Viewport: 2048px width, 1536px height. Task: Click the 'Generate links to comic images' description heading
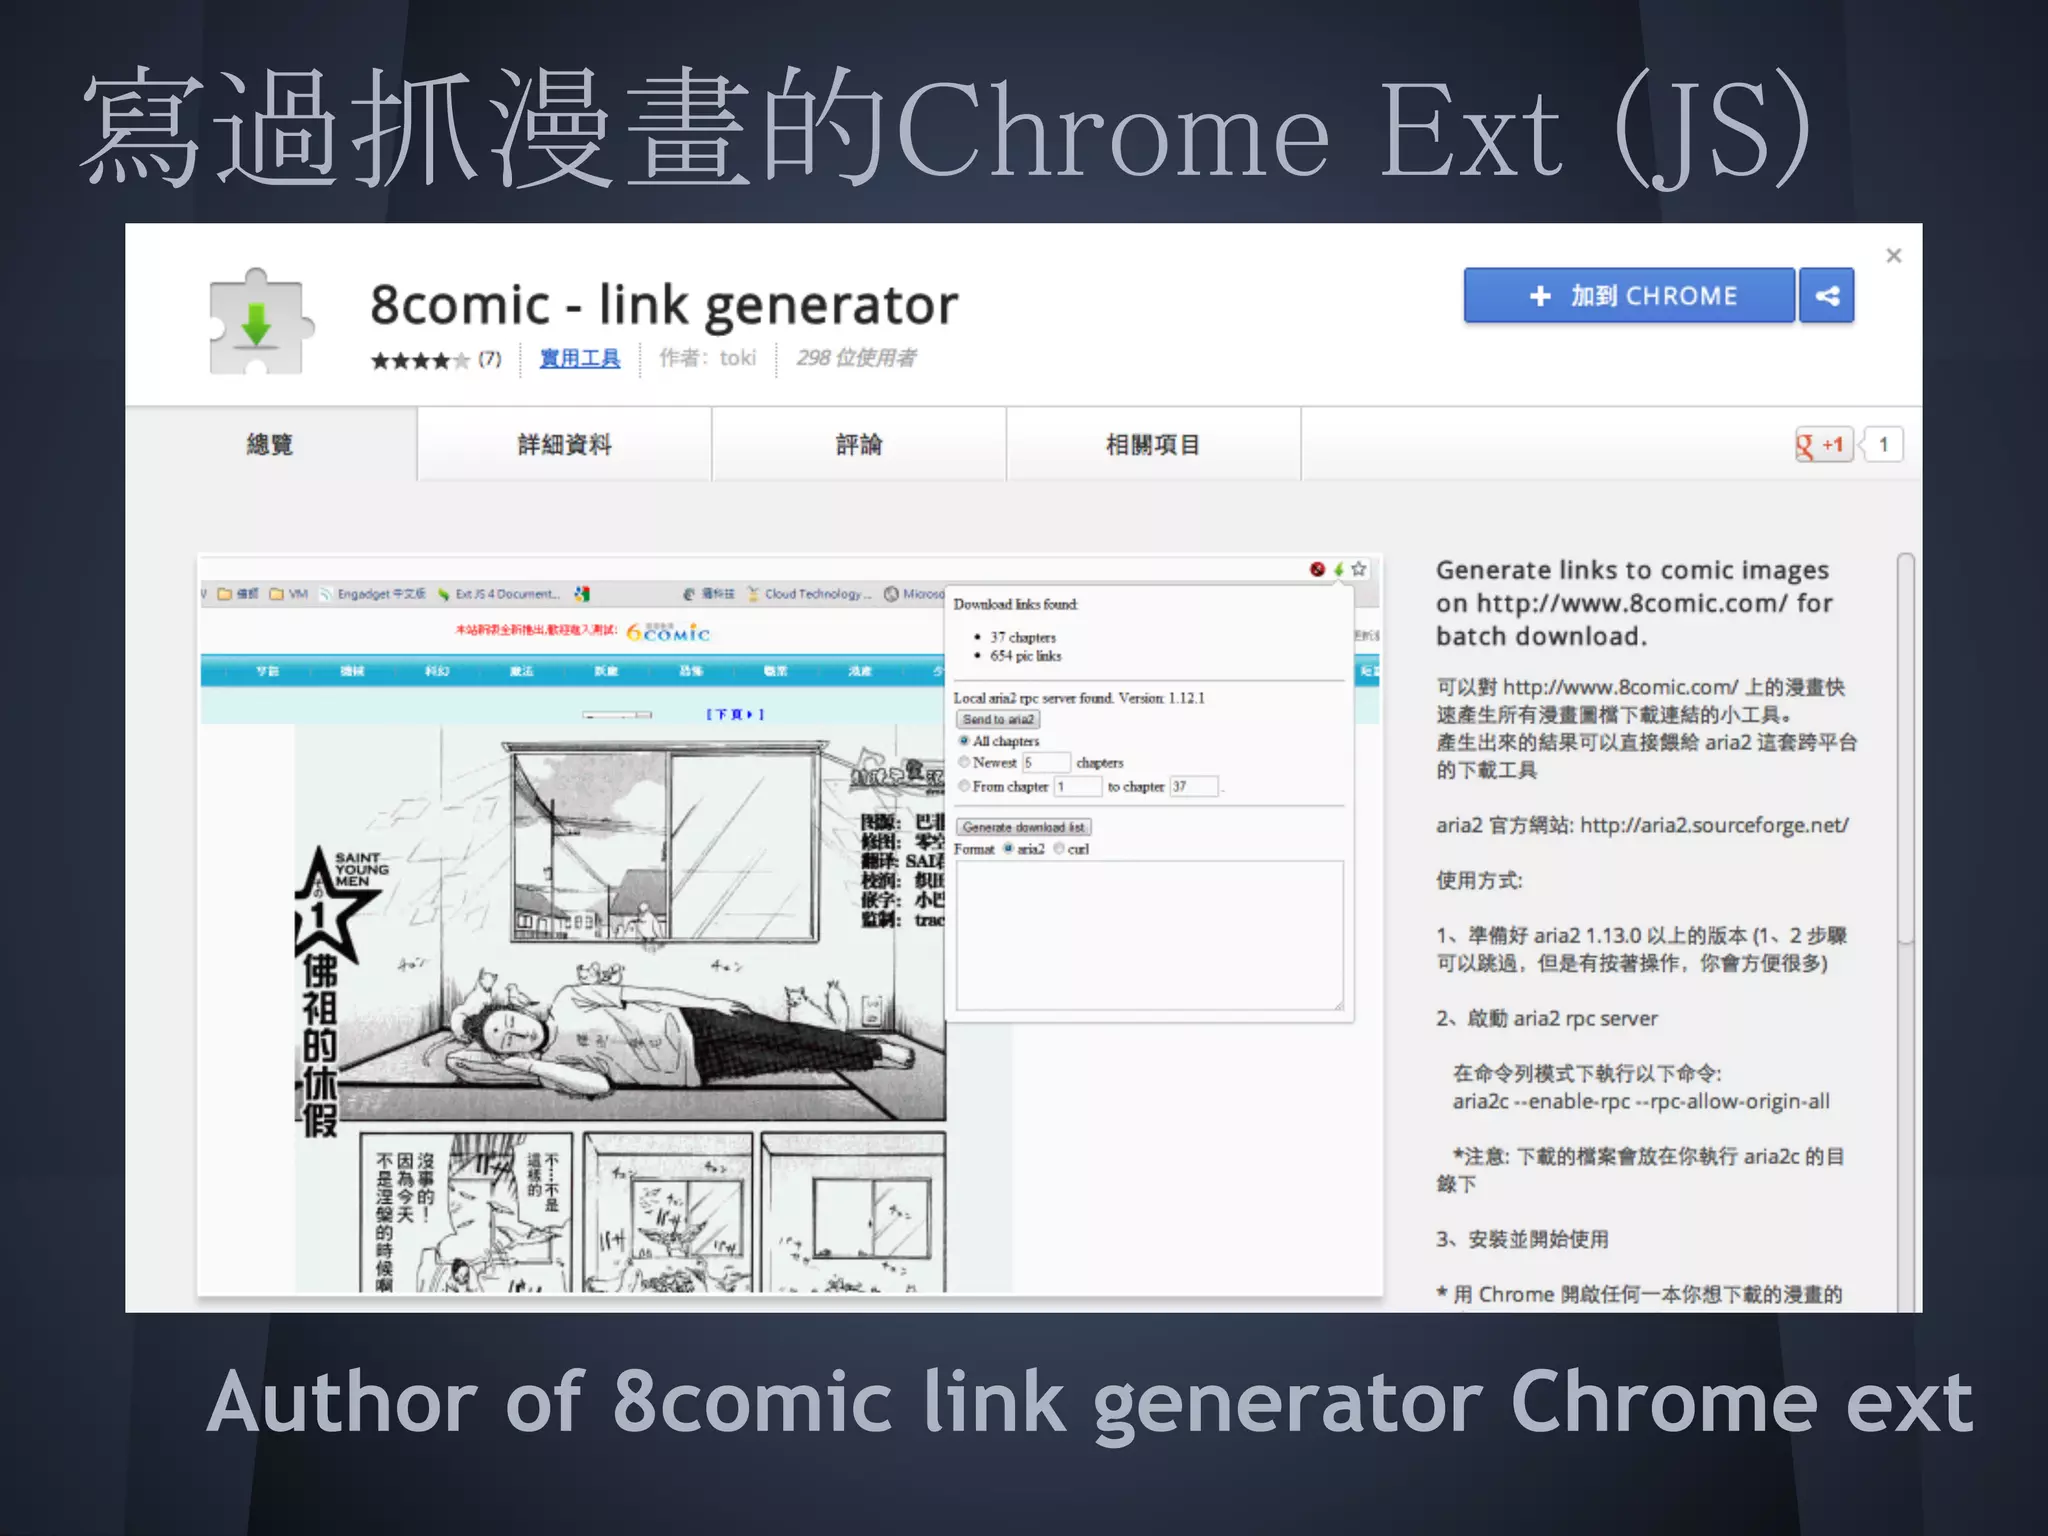[x=1635, y=603]
